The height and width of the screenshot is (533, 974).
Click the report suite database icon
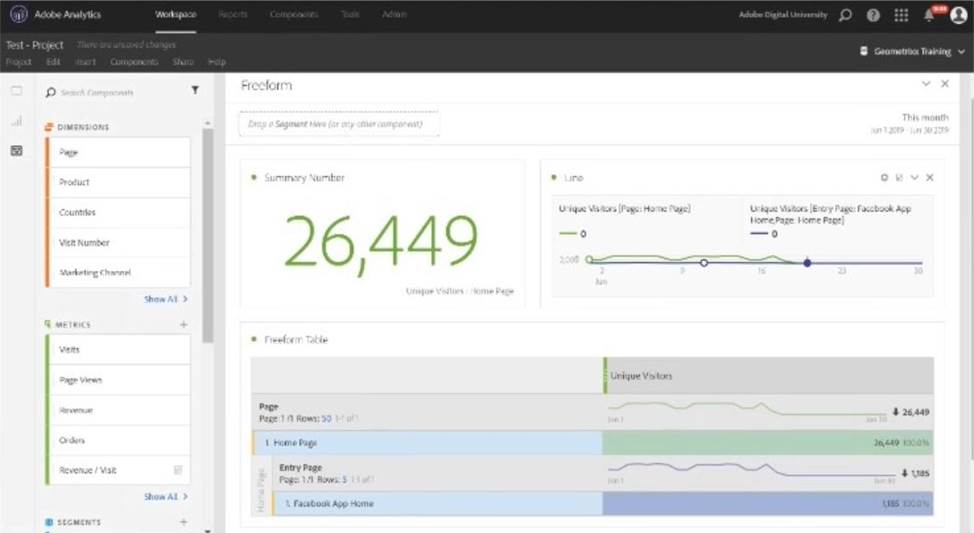point(863,51)
